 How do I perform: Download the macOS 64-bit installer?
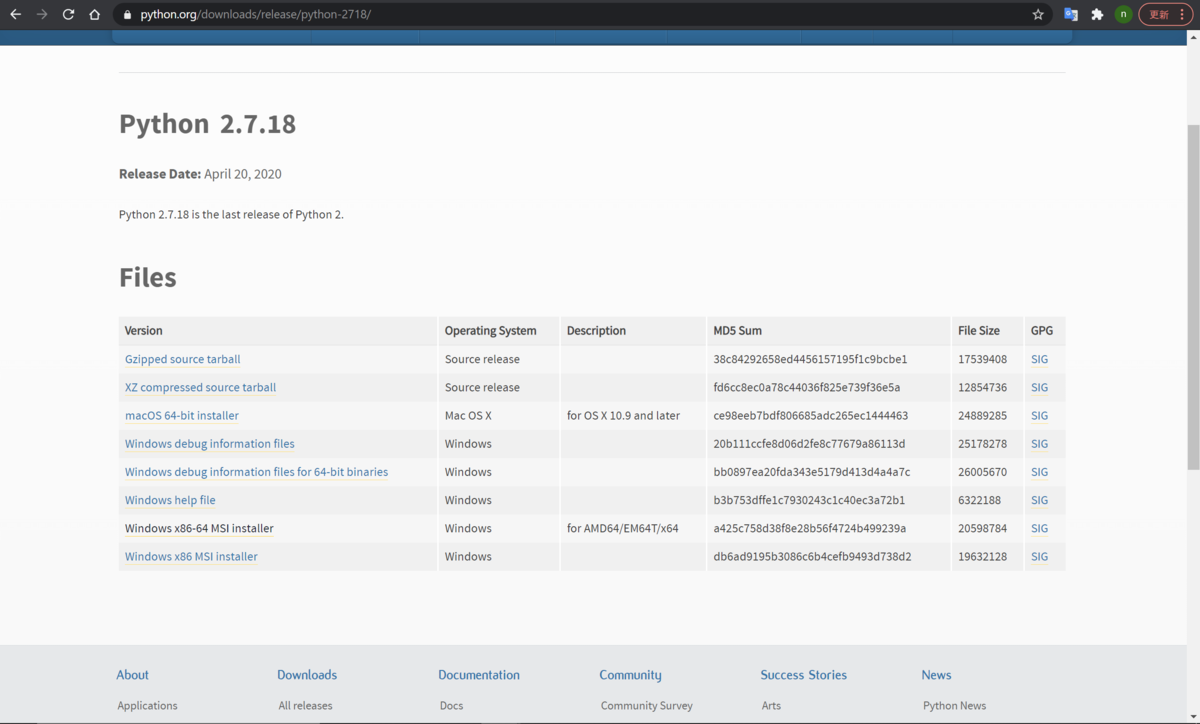182,415
